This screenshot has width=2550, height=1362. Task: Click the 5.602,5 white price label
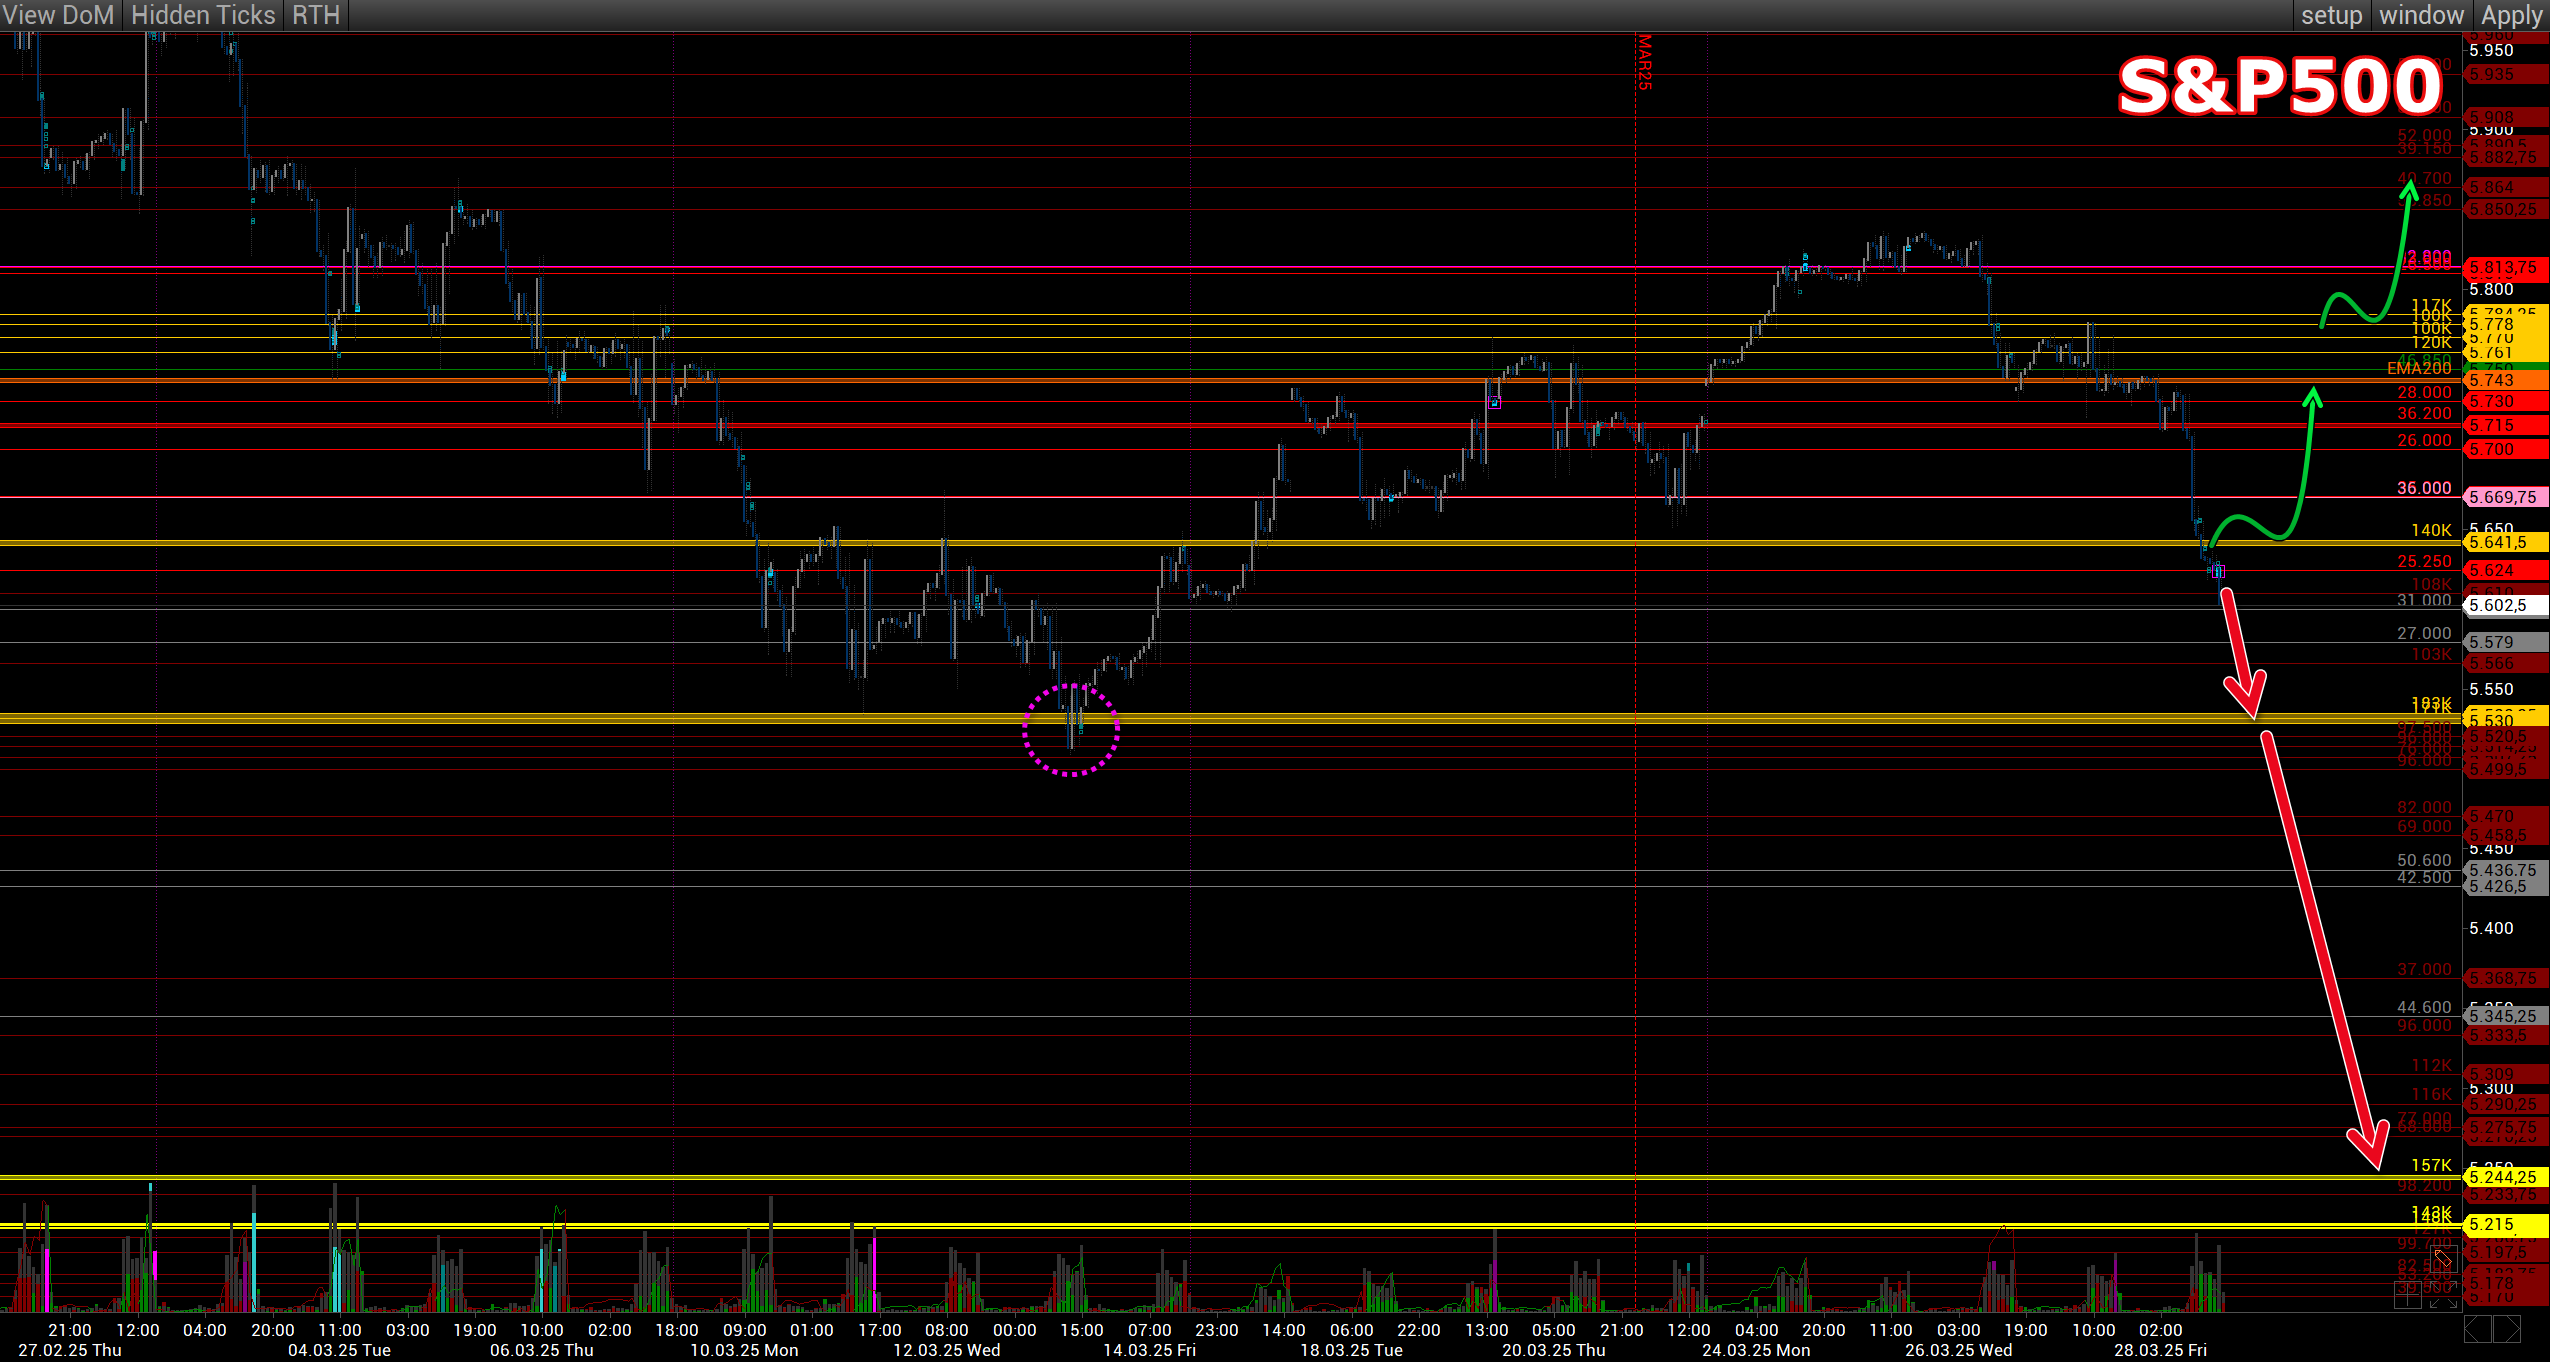pyautogui.click(x=2506, y=605)
